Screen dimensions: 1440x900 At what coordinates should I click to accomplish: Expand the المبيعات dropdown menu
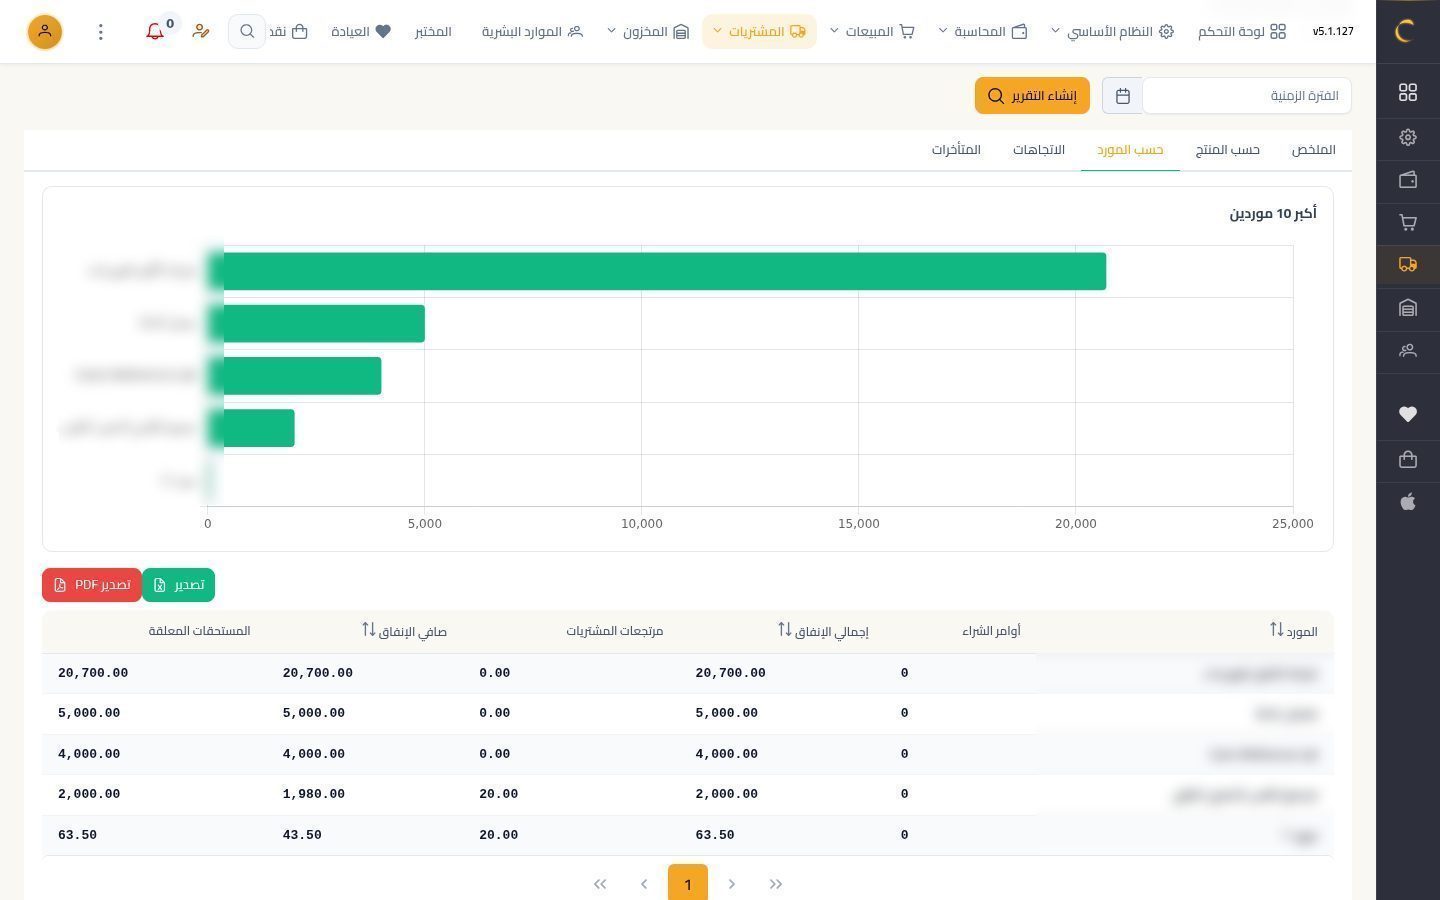(x=872, y=32)
